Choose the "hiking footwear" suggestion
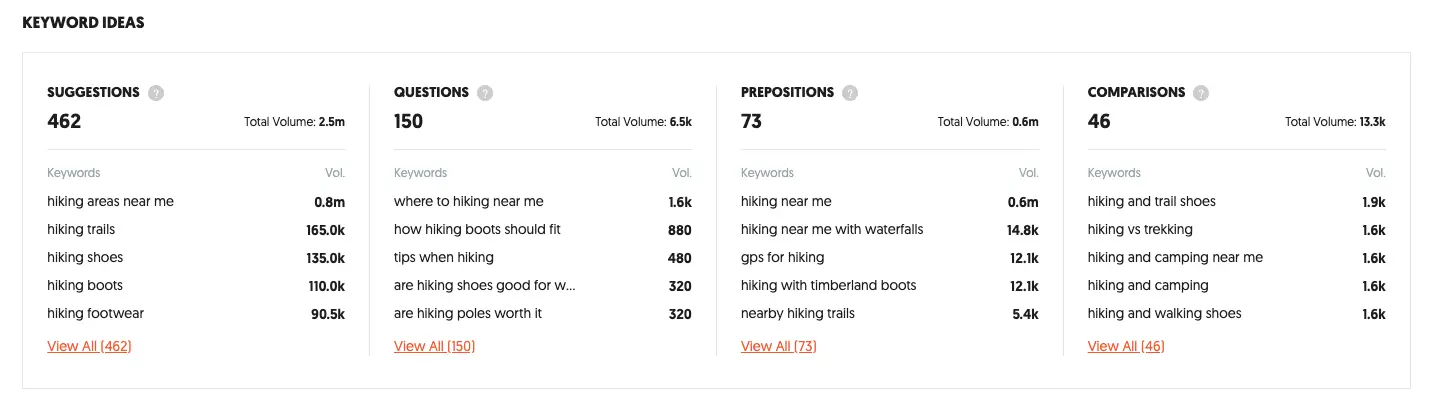 click(x=95, y=313)
